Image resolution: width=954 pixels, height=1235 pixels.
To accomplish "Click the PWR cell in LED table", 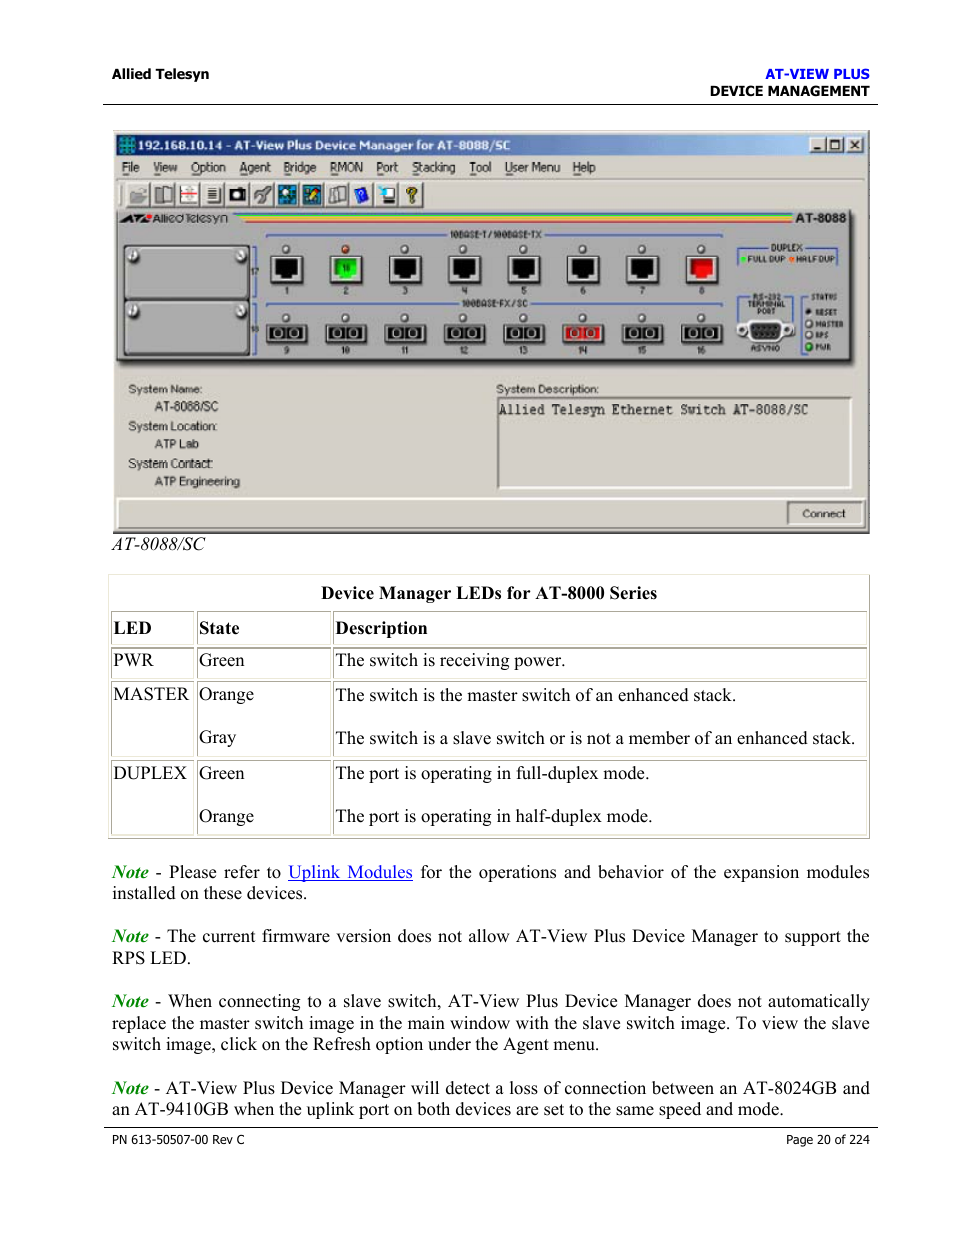I will coord(152,661).
